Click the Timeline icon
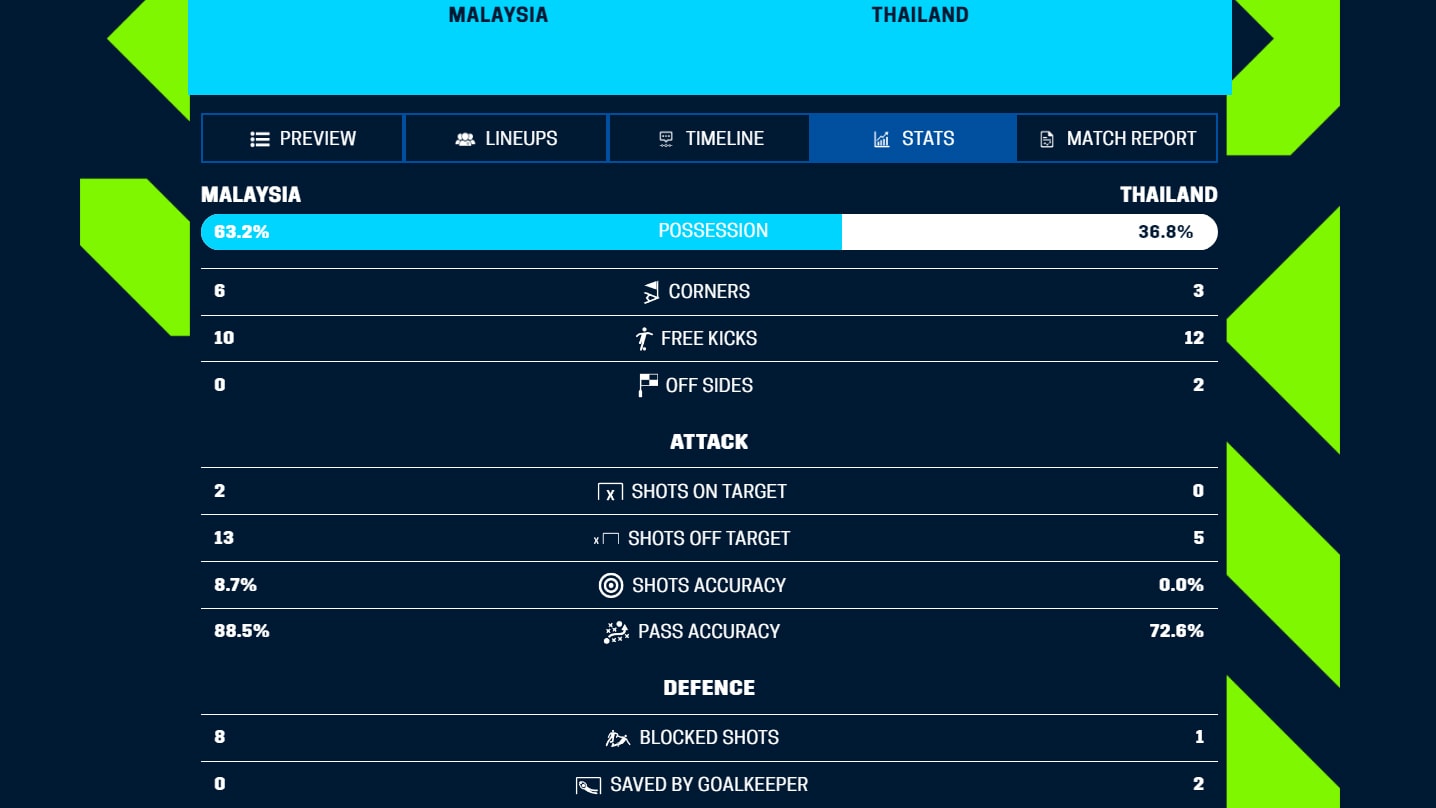1436x808 pixels. (x=666, y=139)
